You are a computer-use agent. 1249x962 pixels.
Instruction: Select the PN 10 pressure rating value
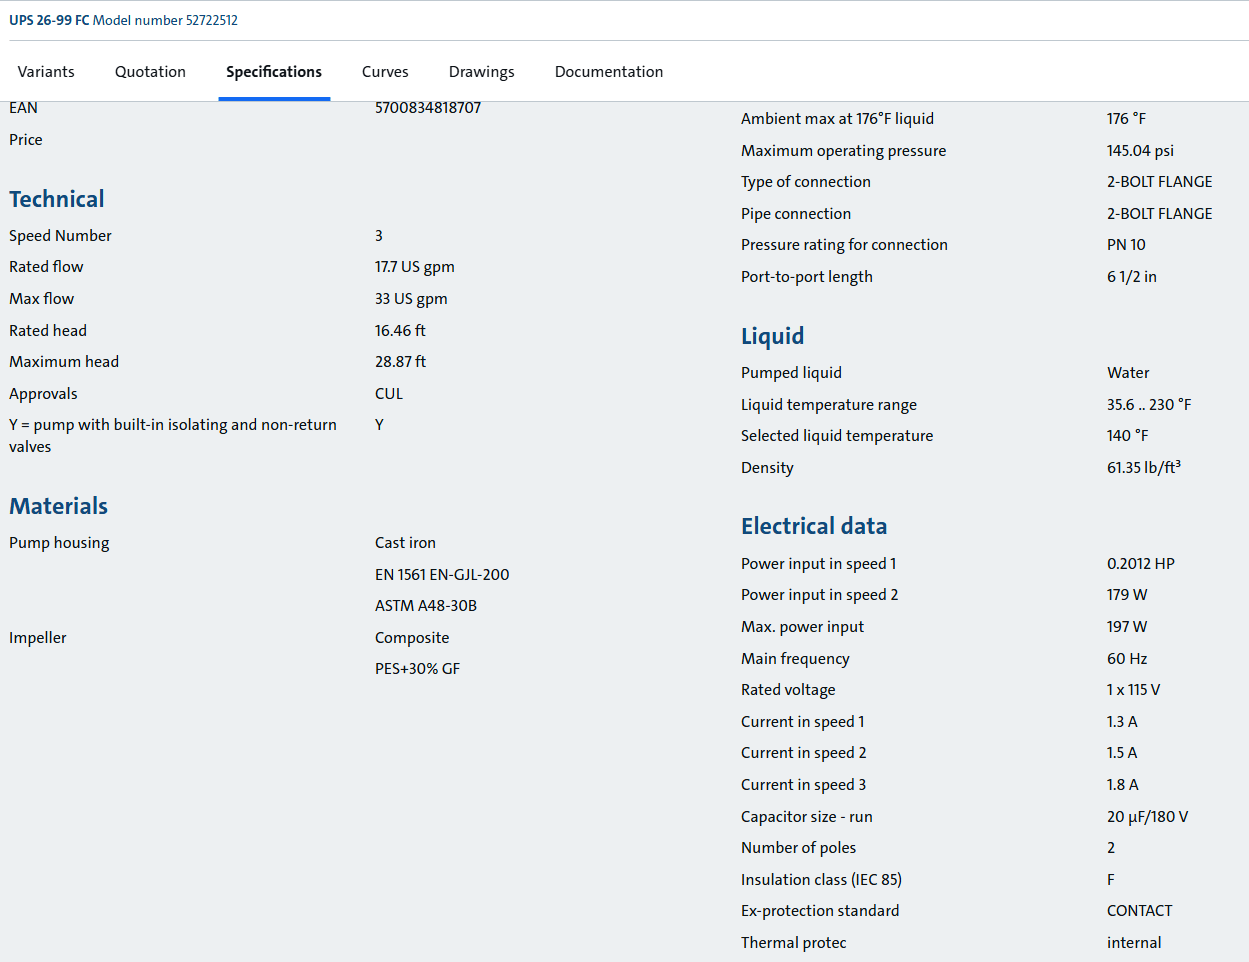pyautogui.click(x=1126, y=245)
